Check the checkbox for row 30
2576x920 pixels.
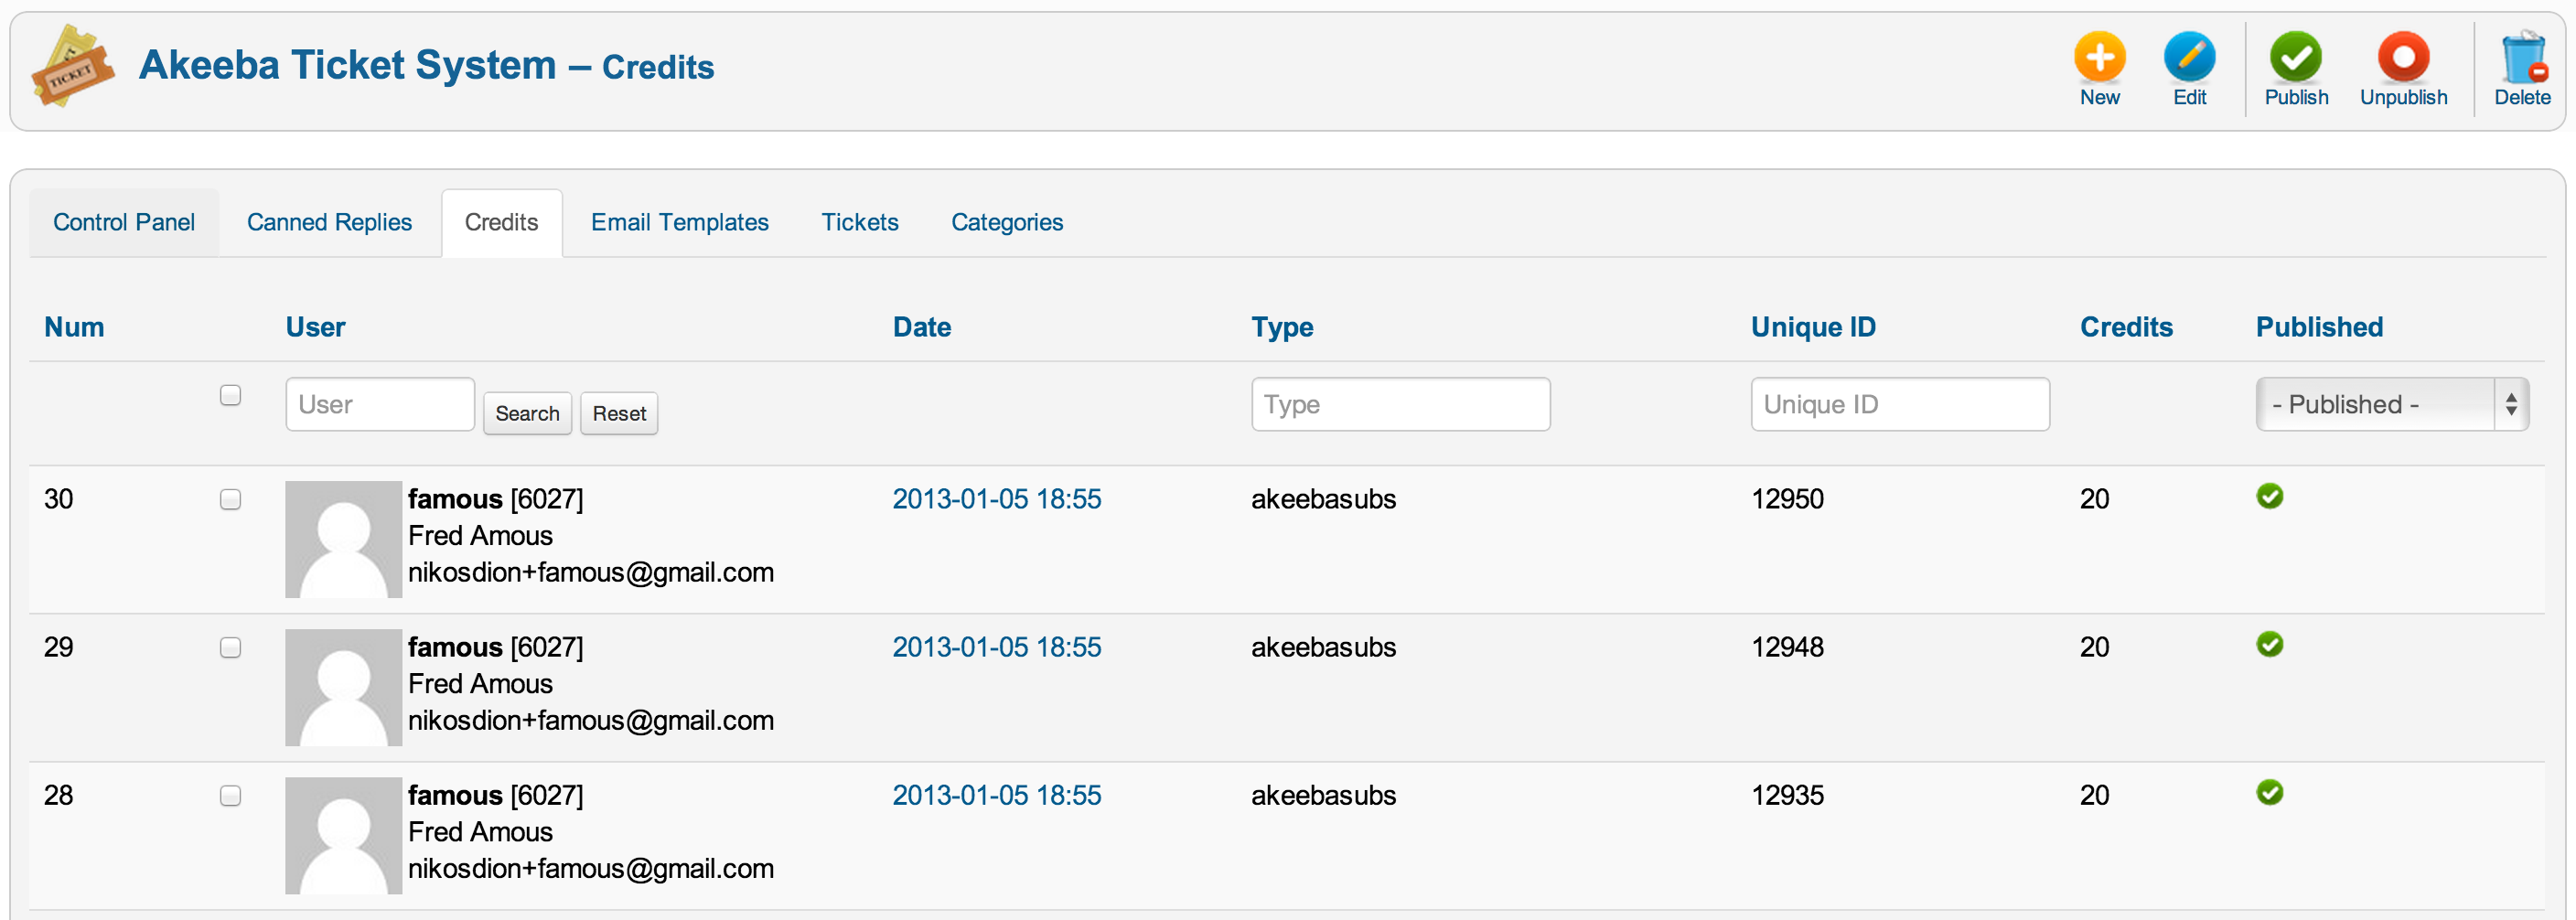[x=230, y=499]
